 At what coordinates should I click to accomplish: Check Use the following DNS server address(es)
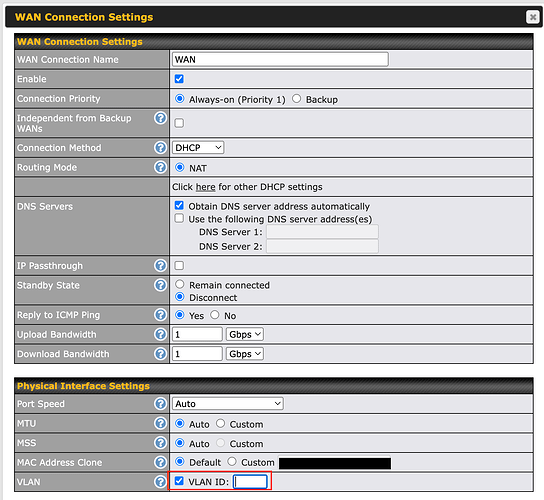pyautogui.click(x=179, y=218)
